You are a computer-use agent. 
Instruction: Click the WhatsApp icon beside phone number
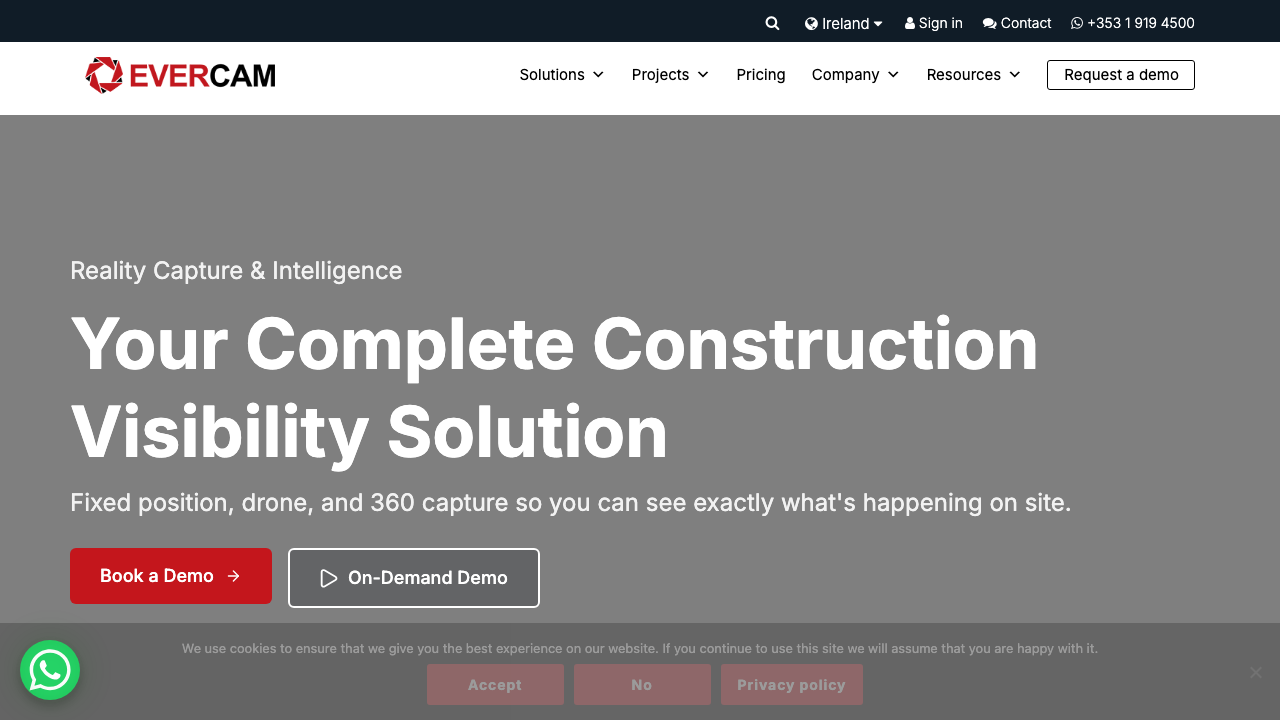point(1077,23)
